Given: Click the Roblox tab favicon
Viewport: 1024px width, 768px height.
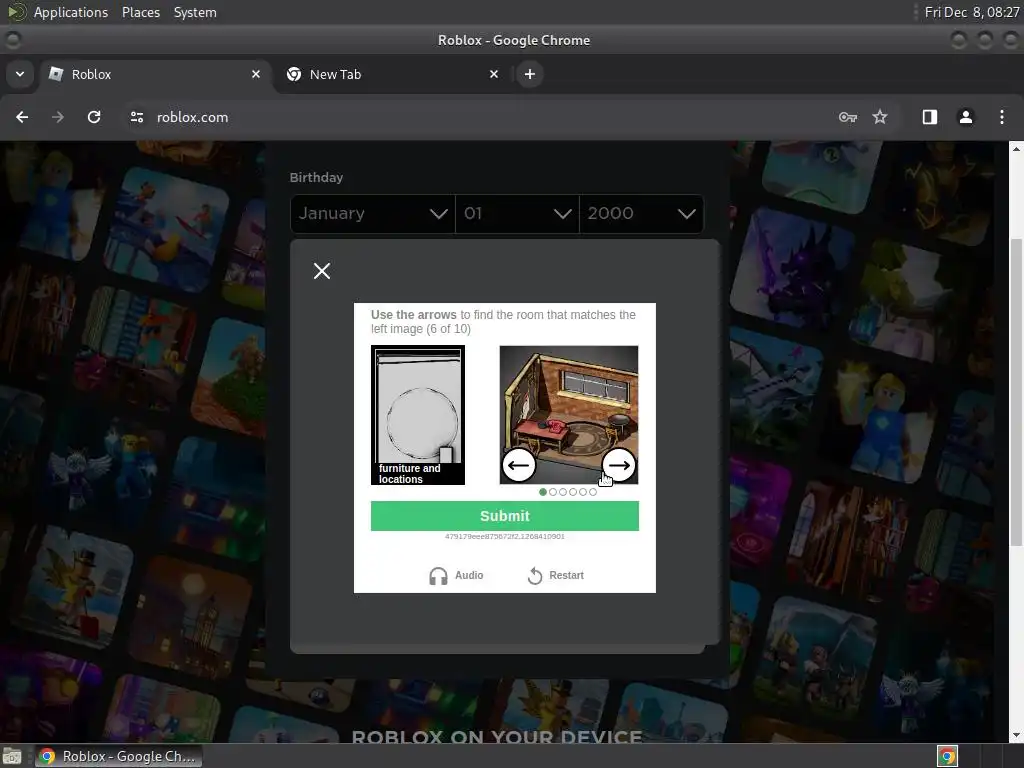Looking at the screenshot, I should pos(56,74).
